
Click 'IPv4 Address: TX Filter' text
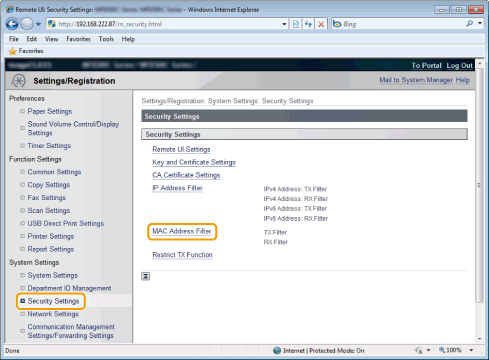point(295,189)
